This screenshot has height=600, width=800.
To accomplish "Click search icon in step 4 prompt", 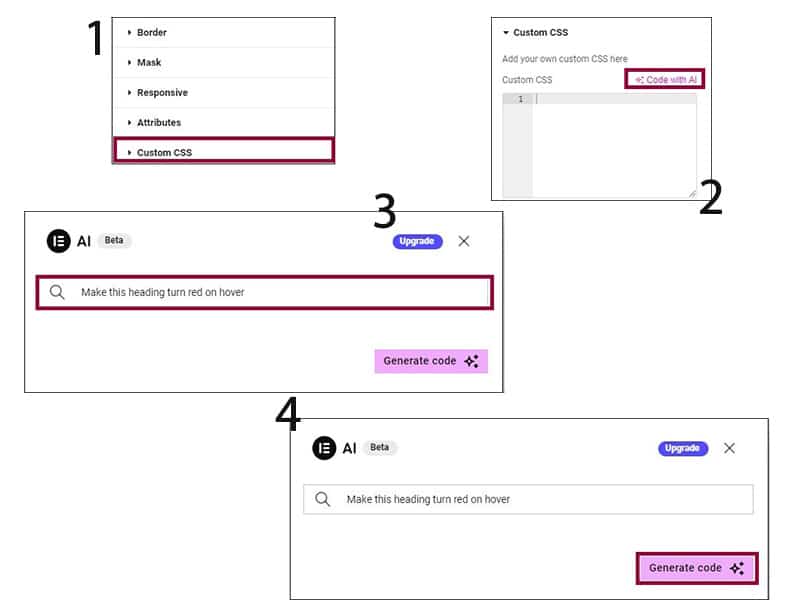I will (x=322, y=499).
